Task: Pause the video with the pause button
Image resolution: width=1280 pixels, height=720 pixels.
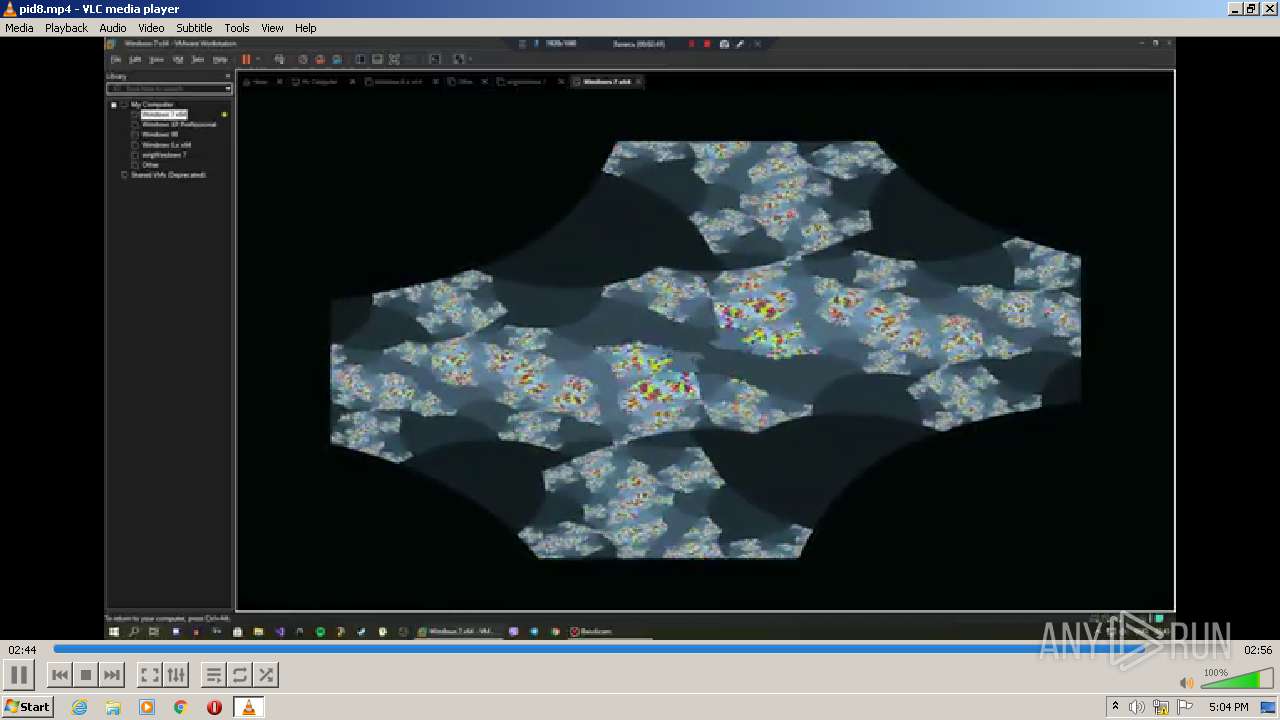Action: tap(19, 675)
